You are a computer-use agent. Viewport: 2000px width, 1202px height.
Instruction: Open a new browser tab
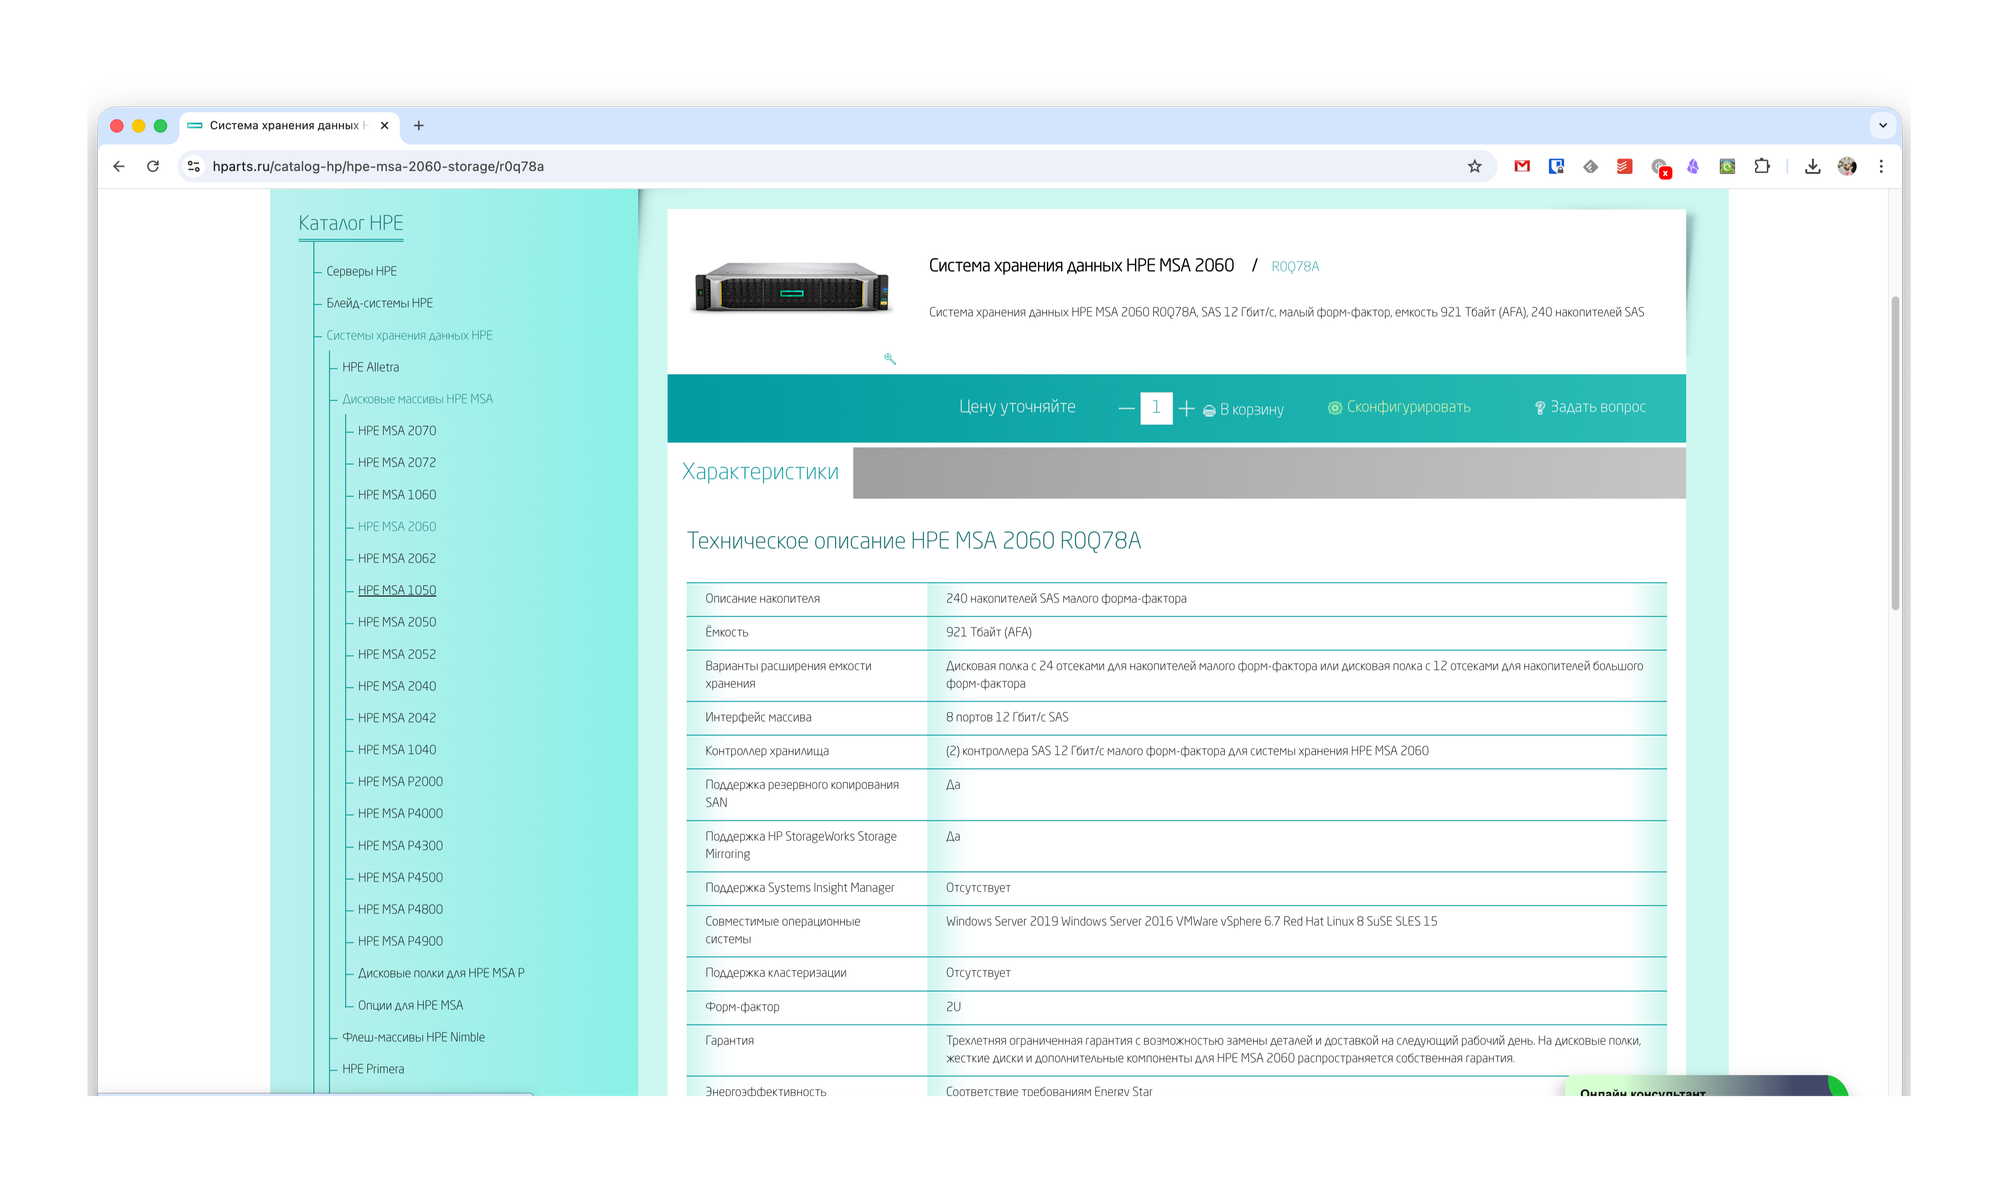click(419, 125)
